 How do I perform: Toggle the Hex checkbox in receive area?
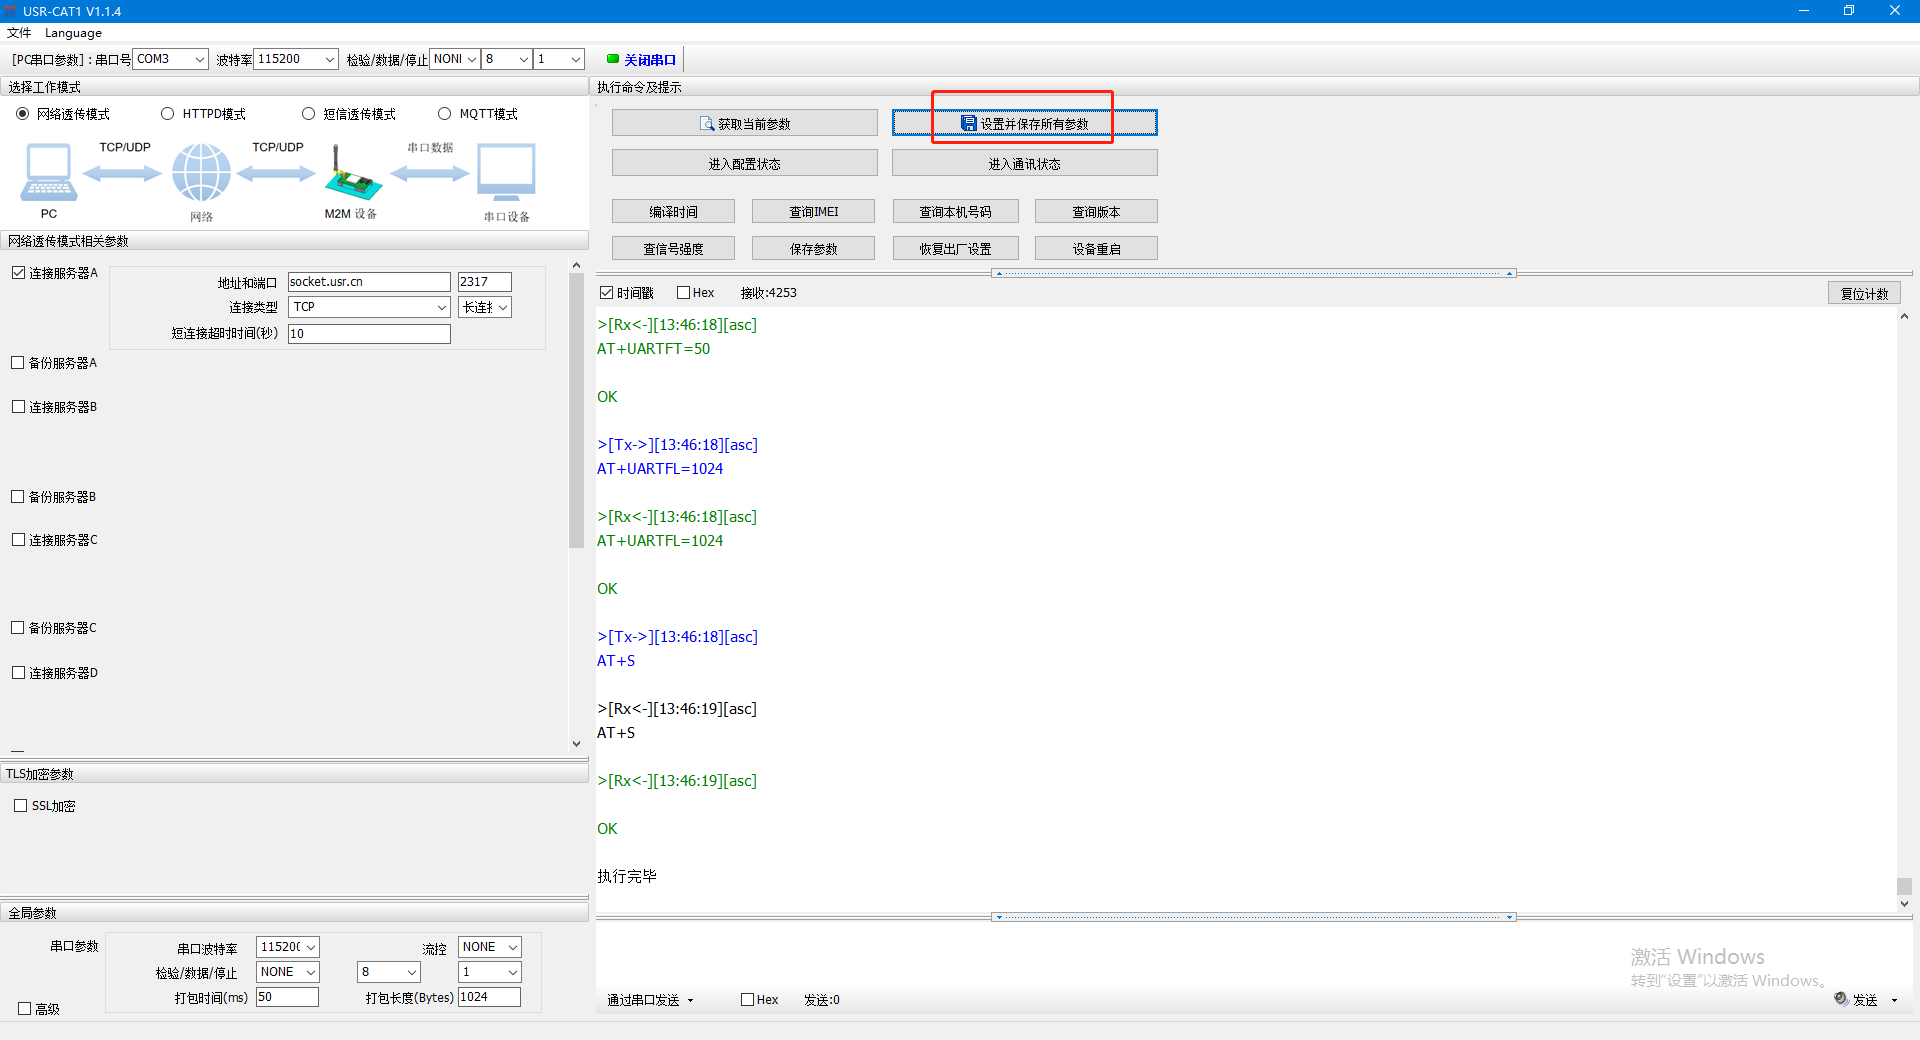pyautogui.click(x=684, y=293)
